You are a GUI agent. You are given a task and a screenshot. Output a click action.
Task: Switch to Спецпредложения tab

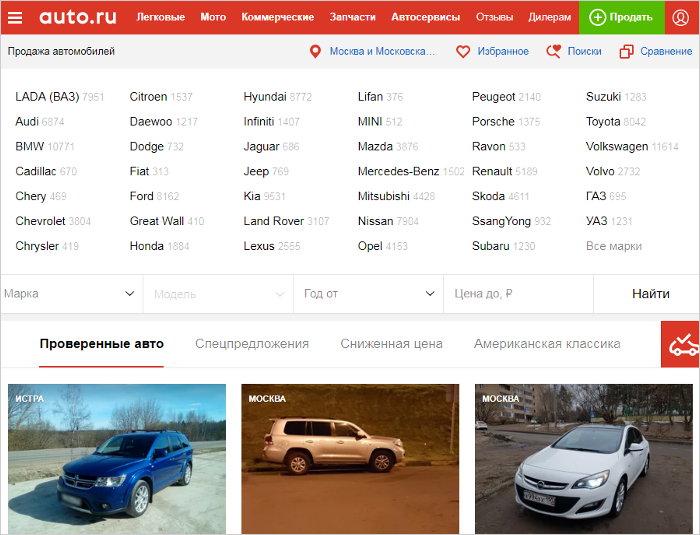tap(252, 344)
